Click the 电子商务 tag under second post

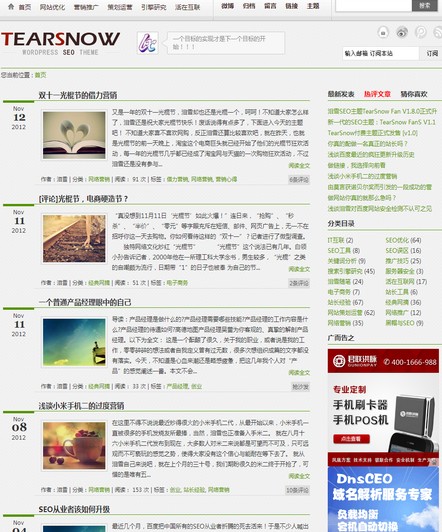pos(177,283)
